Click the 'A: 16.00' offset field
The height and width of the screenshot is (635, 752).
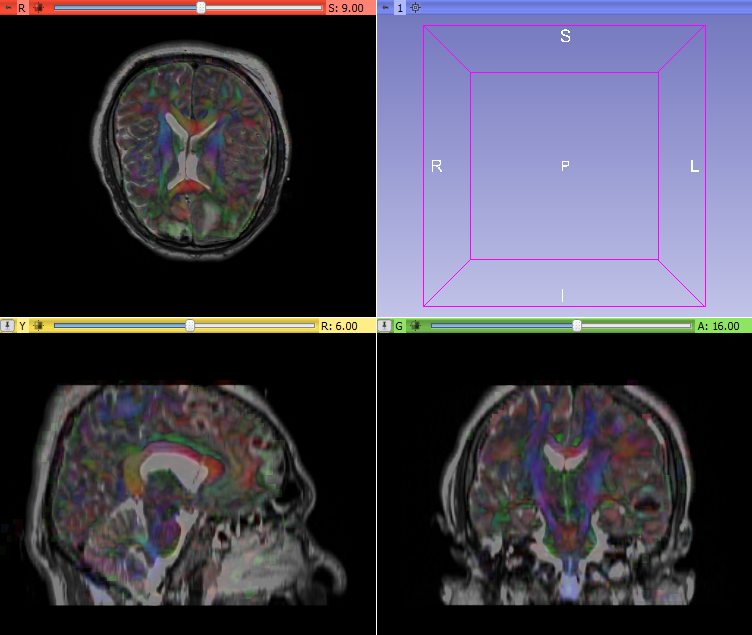point(718,326)
